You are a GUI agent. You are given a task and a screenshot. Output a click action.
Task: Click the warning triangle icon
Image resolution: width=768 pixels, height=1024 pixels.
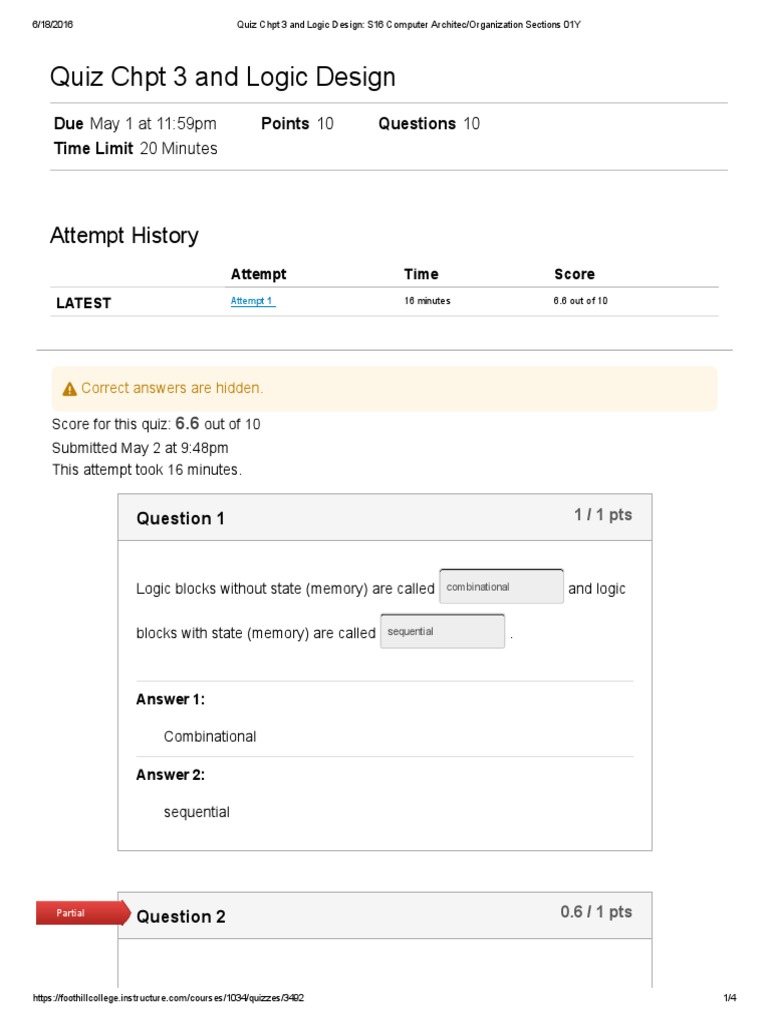click(69, 389)
